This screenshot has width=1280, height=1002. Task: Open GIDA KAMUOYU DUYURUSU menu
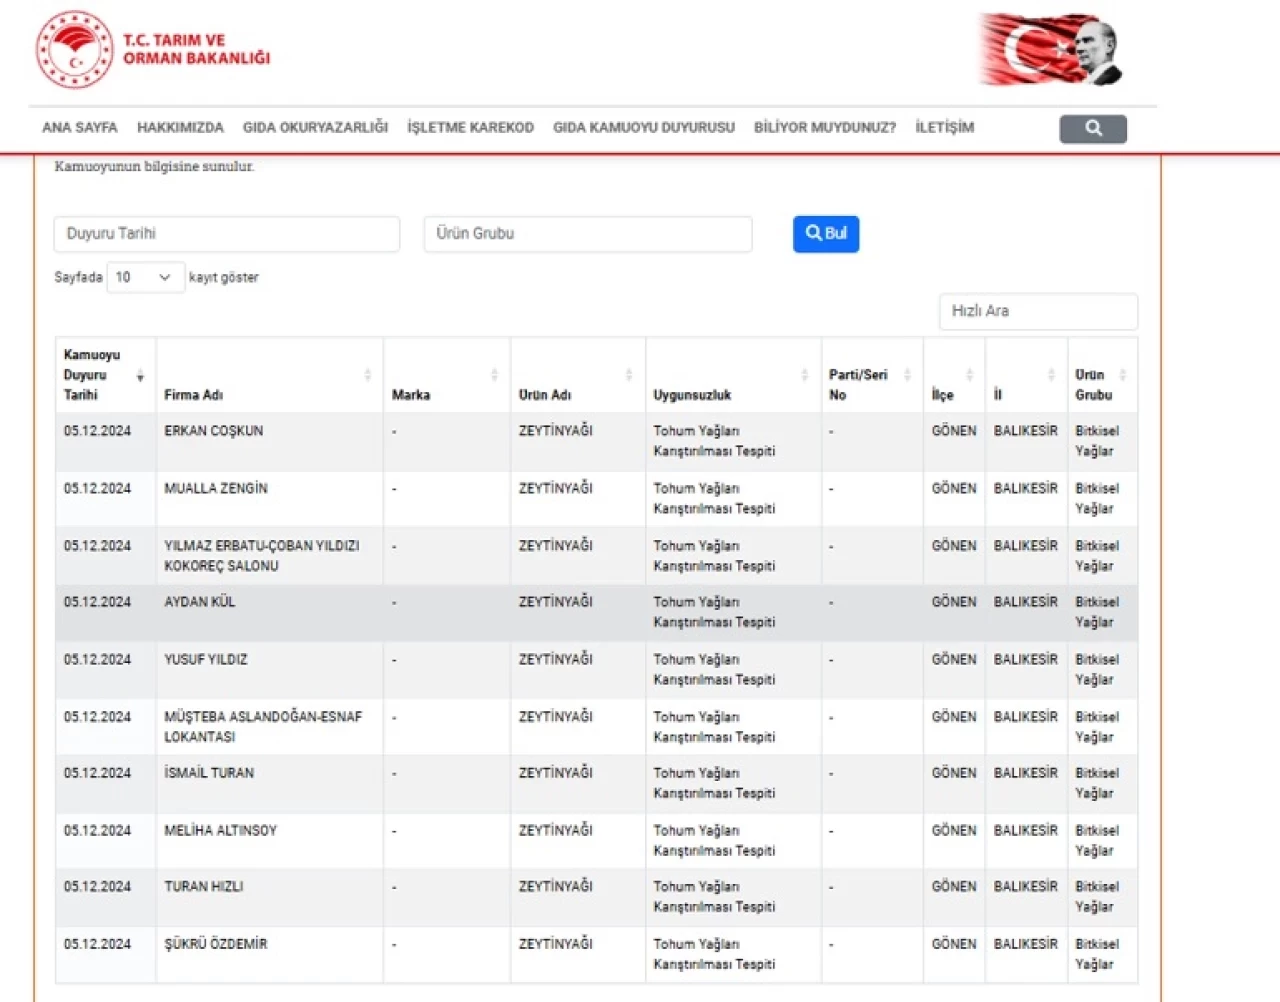(643, 128)
